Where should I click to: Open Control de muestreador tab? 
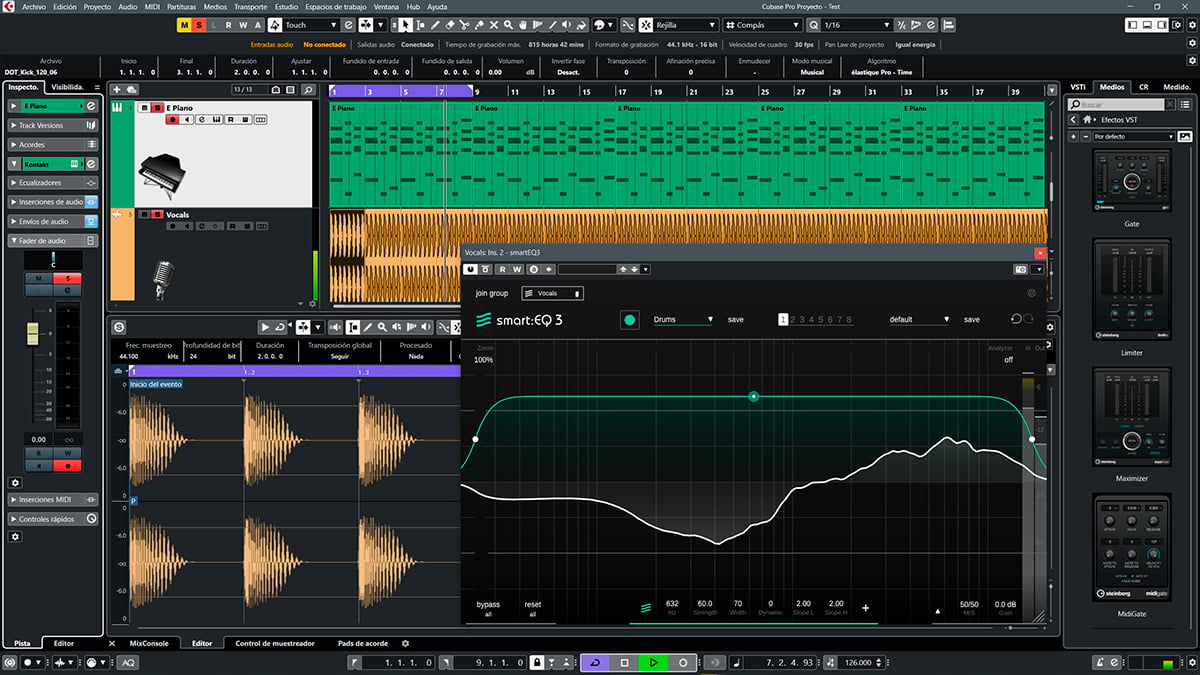pyautogui.click(x=275, y=643)
